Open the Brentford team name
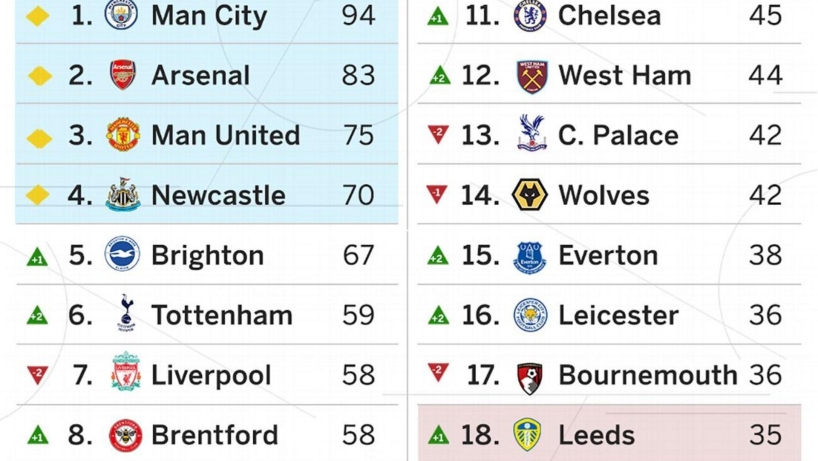This screenshot has height=461, width=818. pos(214,435)
